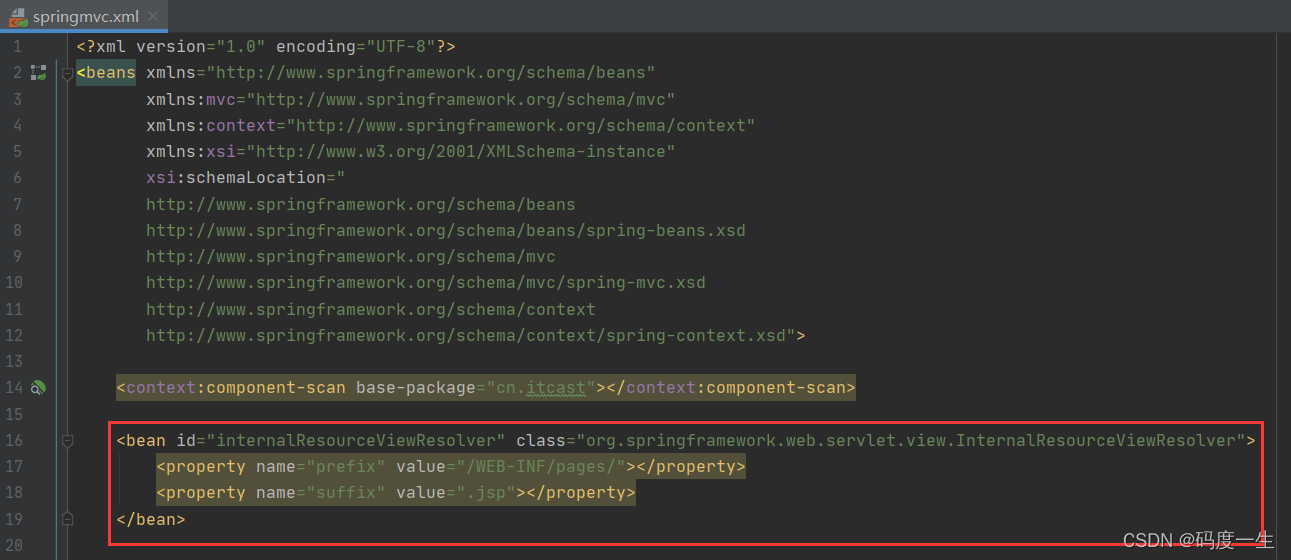Image resolution: width=1291 pixels, height=560 pixels.
Task: Click line number 13 in the gutter
Action: tap(13, 361)
